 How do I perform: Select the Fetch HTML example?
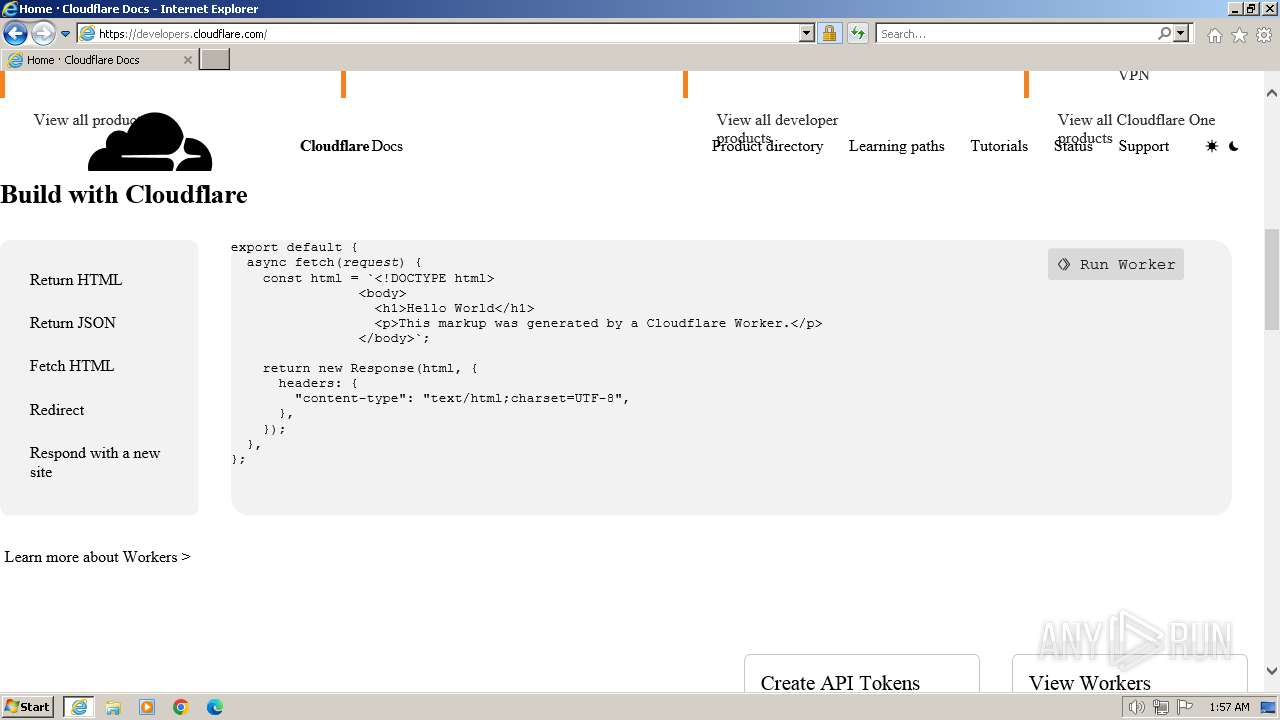[x=72, y=366]
